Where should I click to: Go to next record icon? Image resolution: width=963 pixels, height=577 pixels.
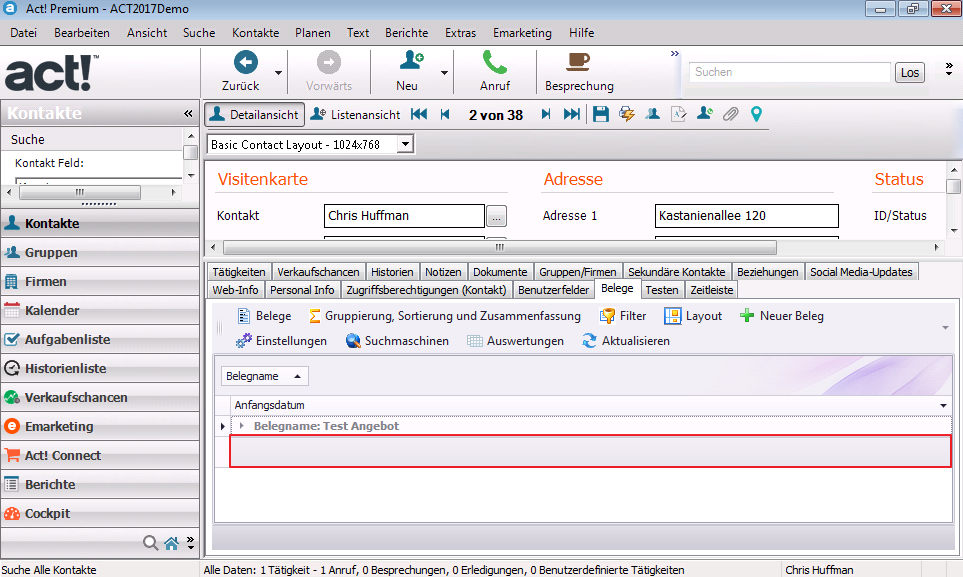point(545,114)
